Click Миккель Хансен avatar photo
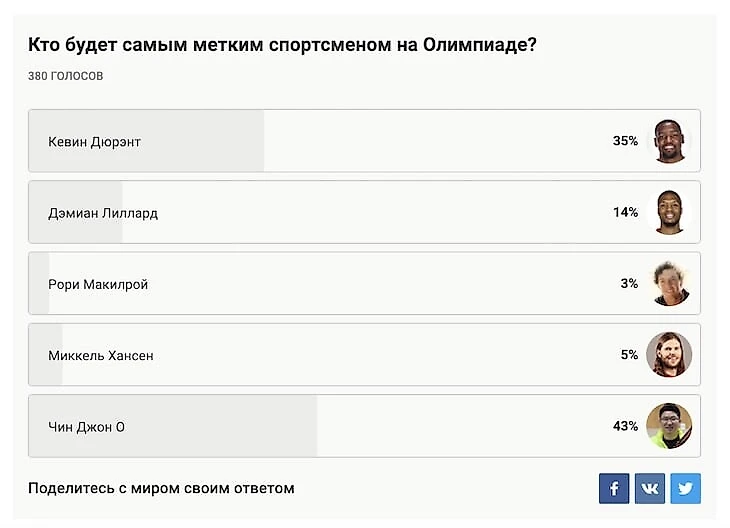 click(669, 355)
